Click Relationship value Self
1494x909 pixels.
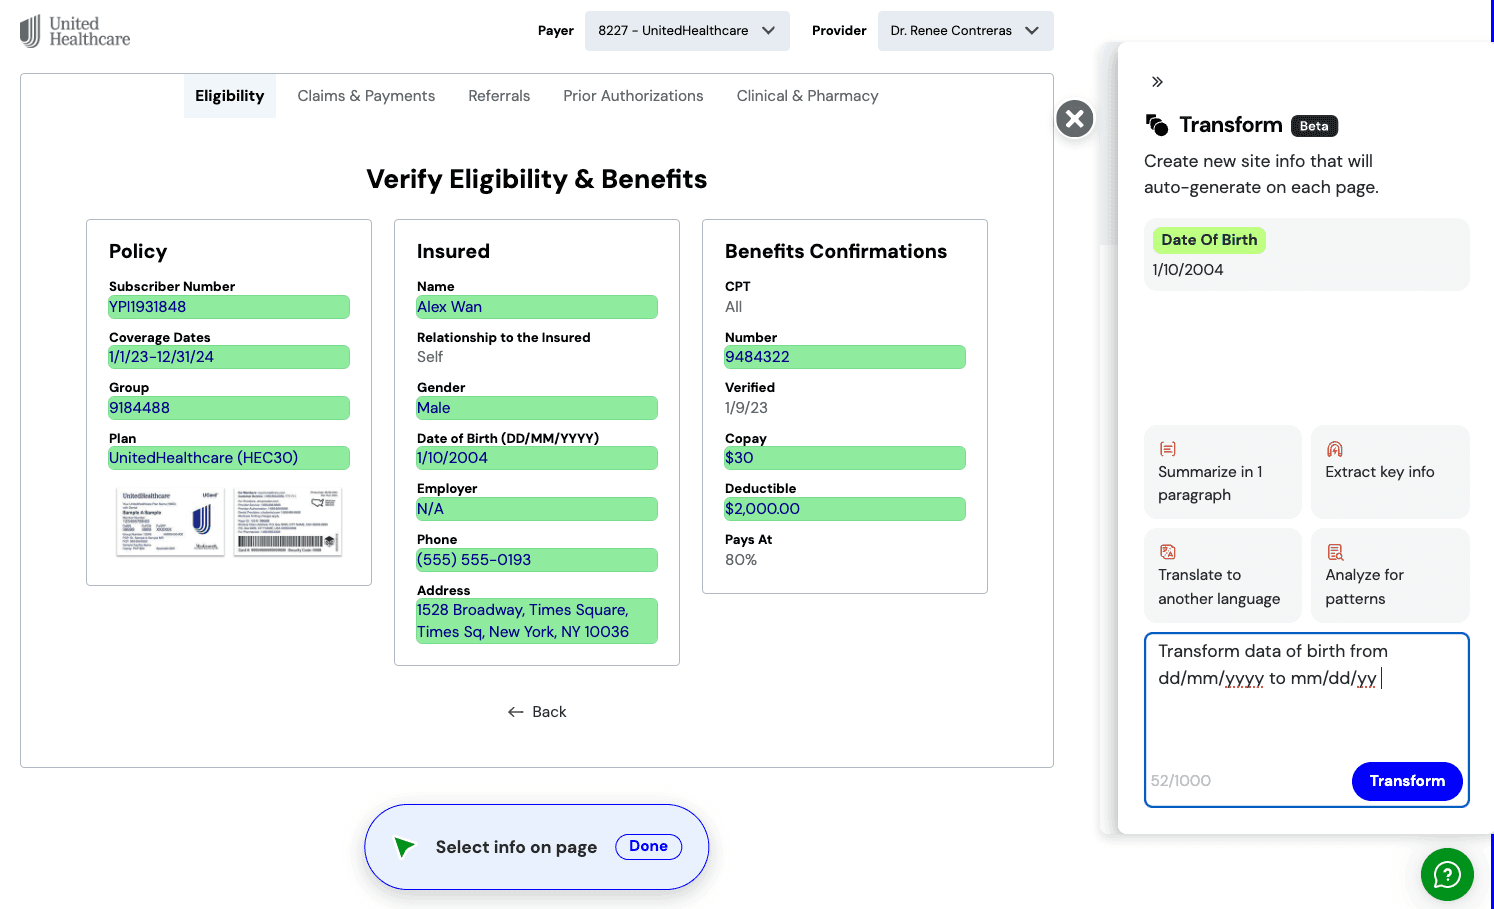[430, 357]
